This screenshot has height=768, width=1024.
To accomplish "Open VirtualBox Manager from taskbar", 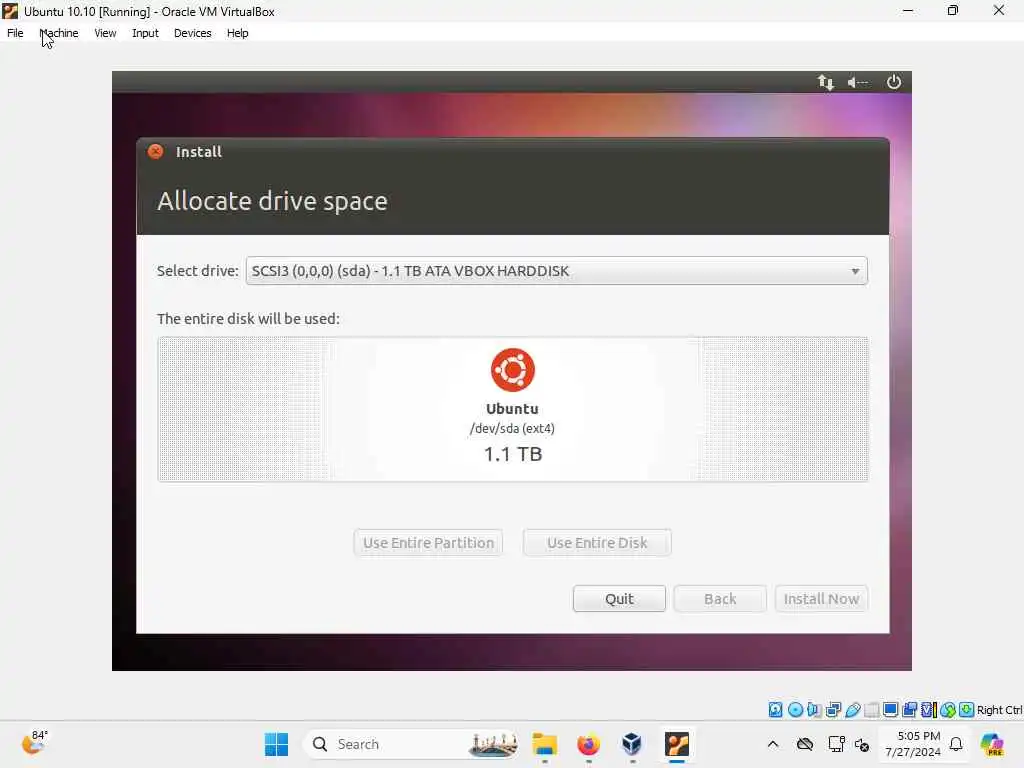I will point(632,744).
